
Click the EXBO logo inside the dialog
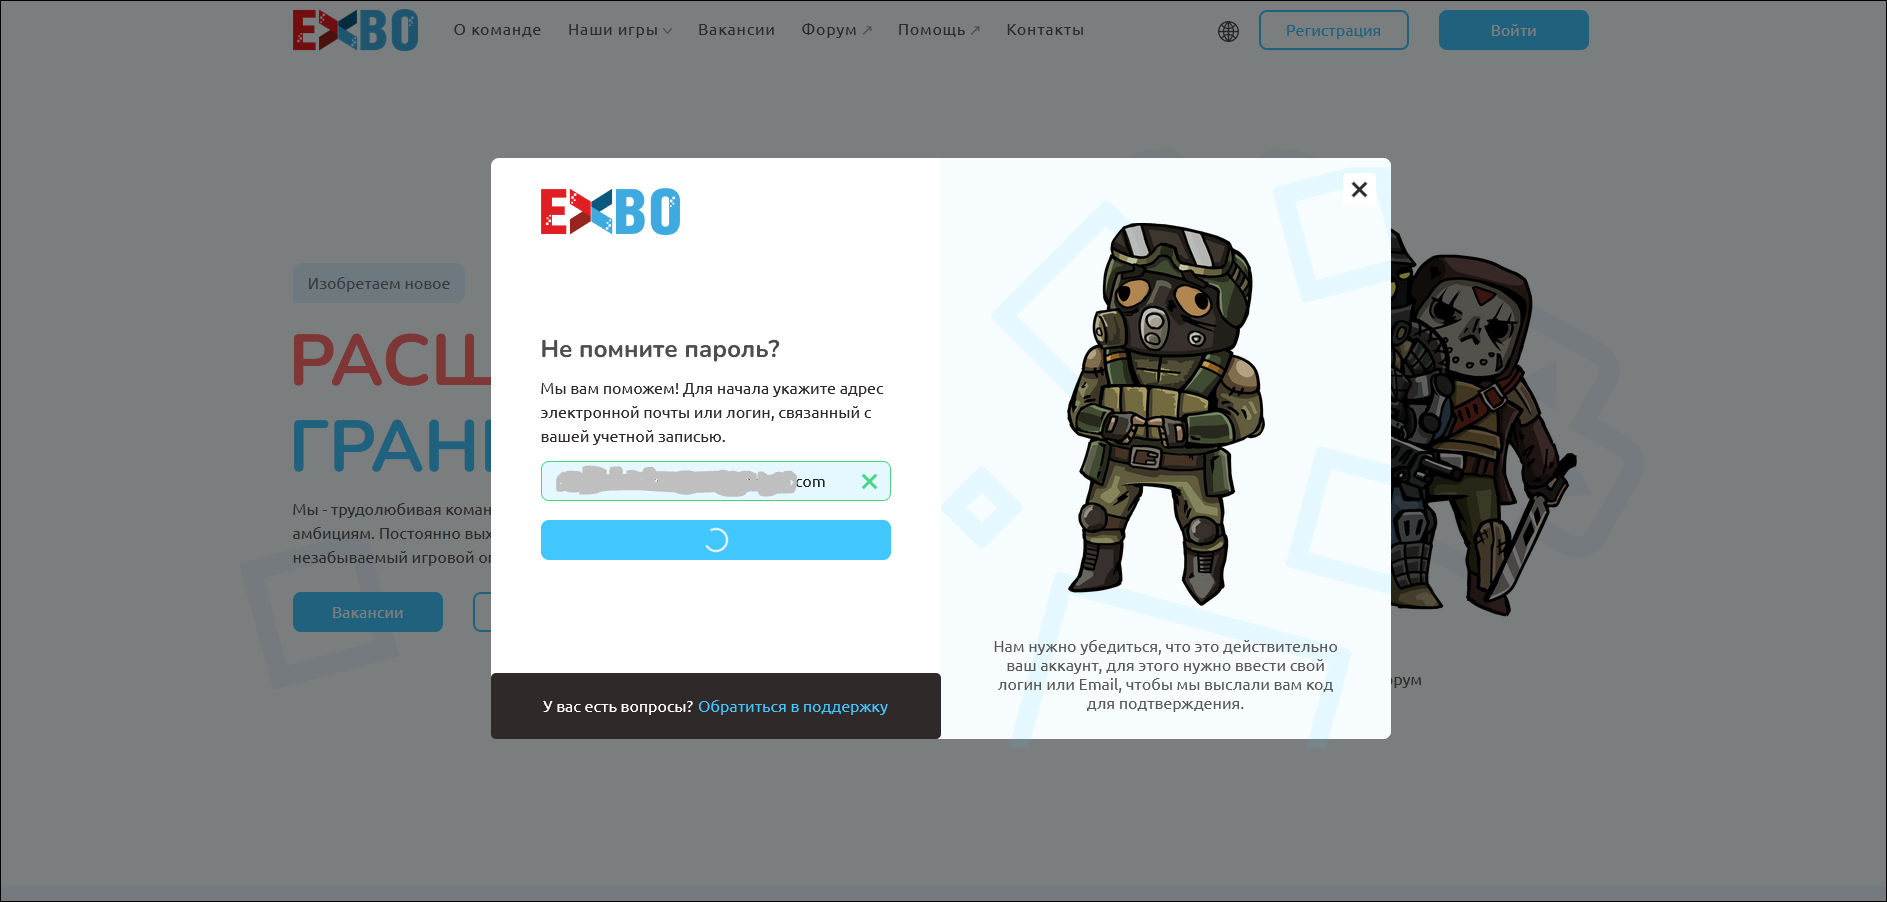[610, 212]
